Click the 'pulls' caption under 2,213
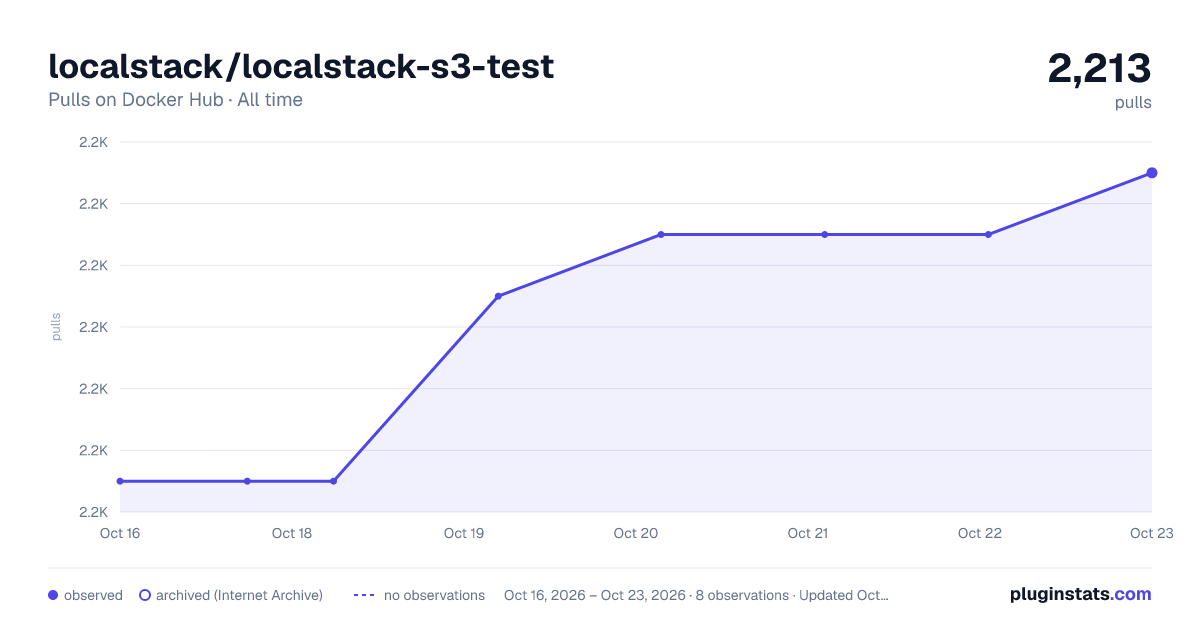The width and height of the screenshot is (1200, 630). point(1133,102)
